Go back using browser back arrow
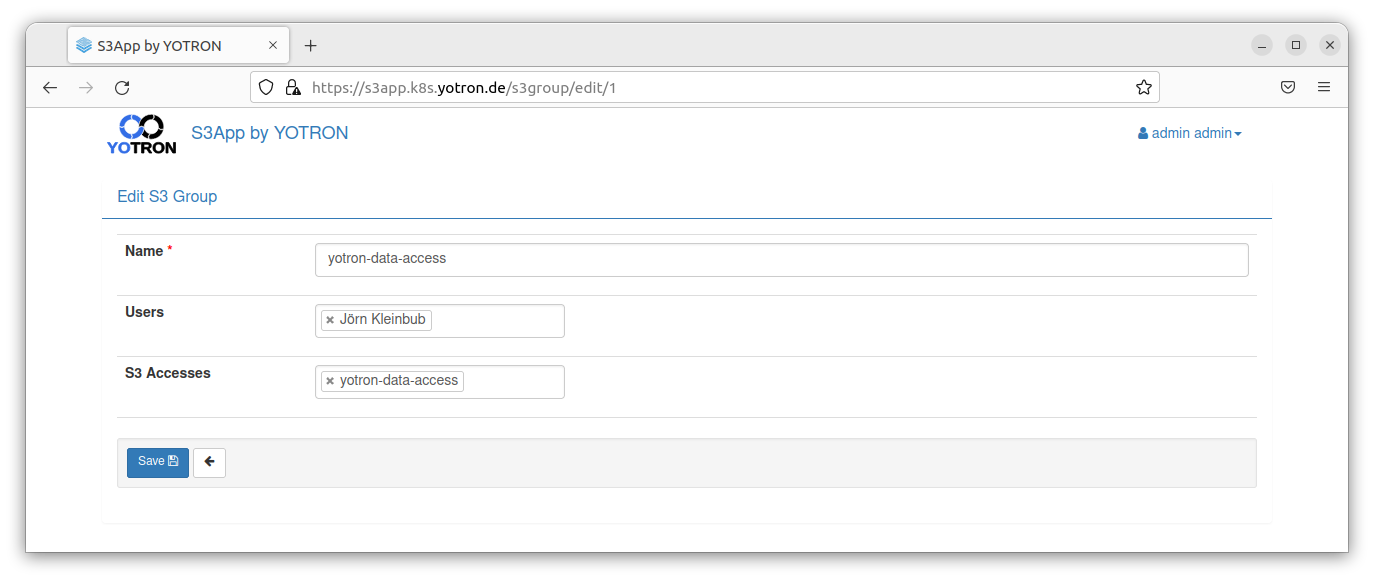This screenshot has width=1374, height=581. (x=50, y=88)
